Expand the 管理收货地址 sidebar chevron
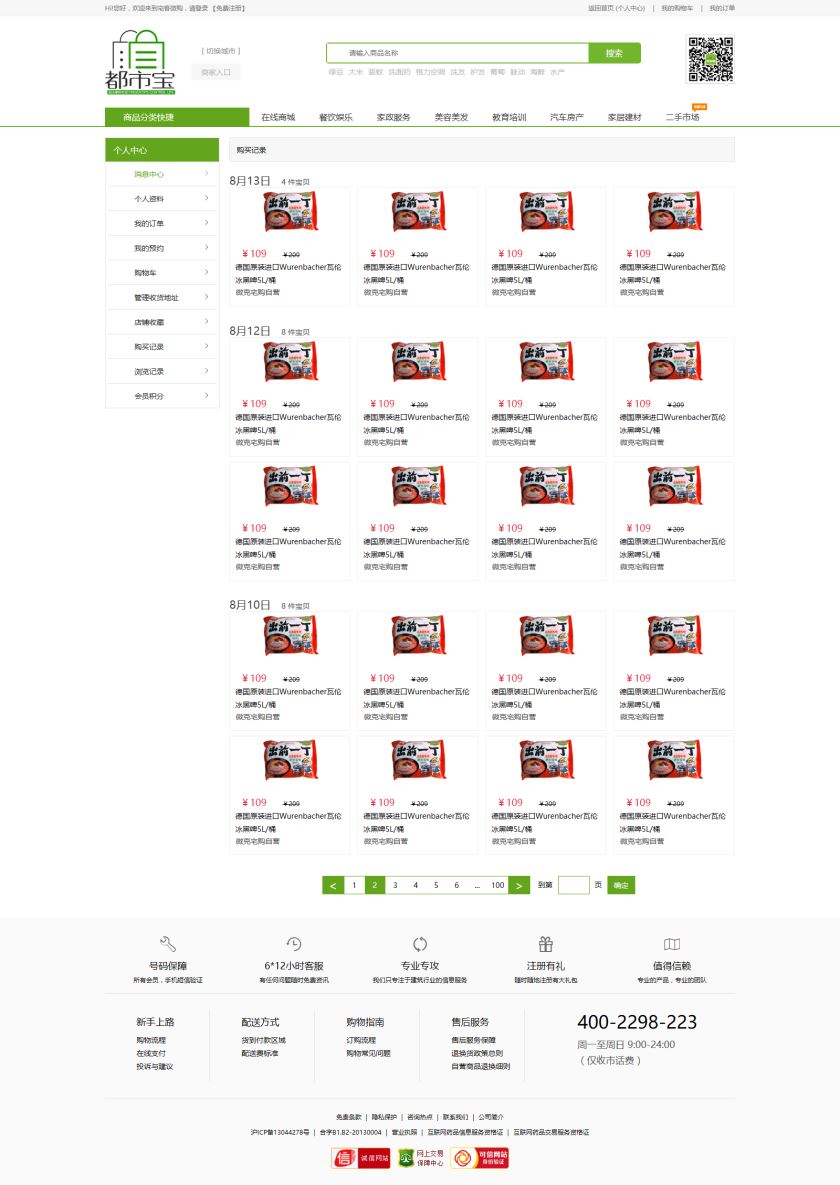Viewport: 840px width, 1185px height. click(x=206, y=297)
